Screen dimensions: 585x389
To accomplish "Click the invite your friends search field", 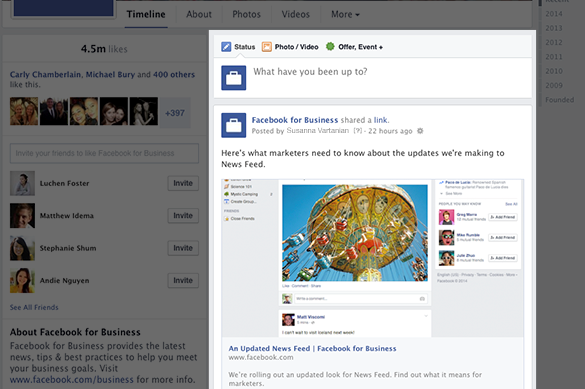I will click(x=104, y=153).
